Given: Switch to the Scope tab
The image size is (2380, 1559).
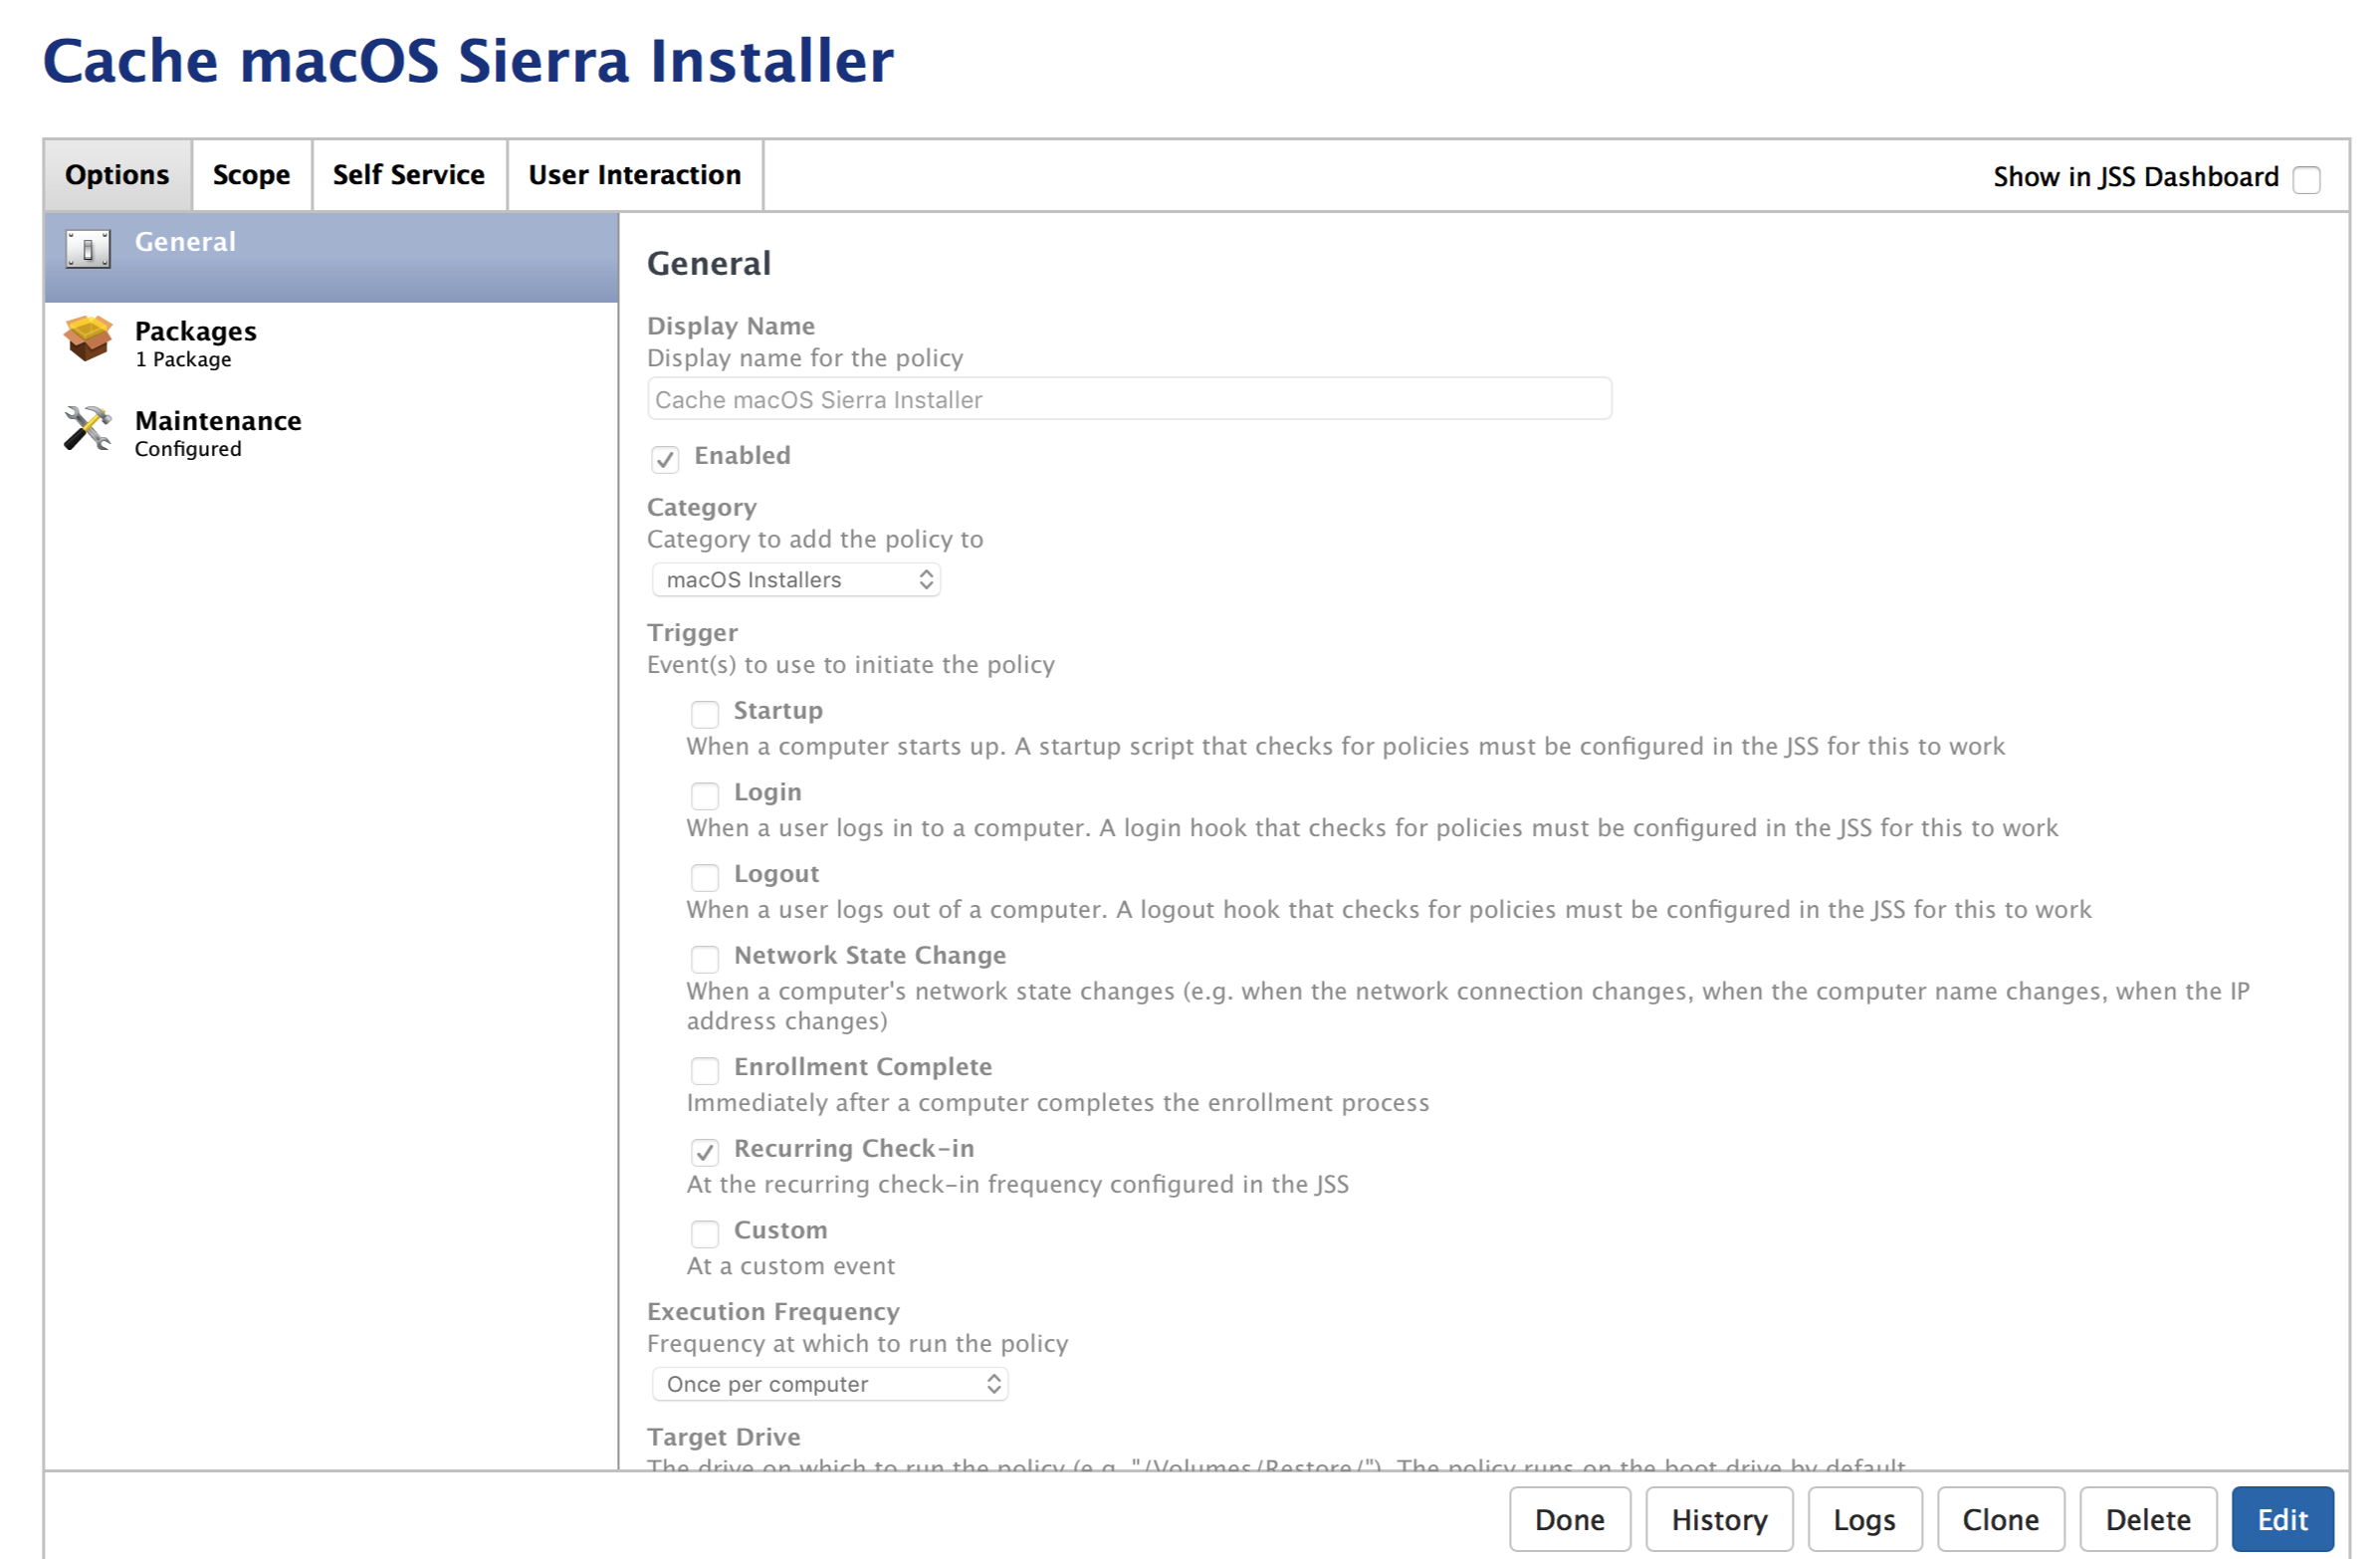Looking at the screenshot, I should [x=252, y=175].
